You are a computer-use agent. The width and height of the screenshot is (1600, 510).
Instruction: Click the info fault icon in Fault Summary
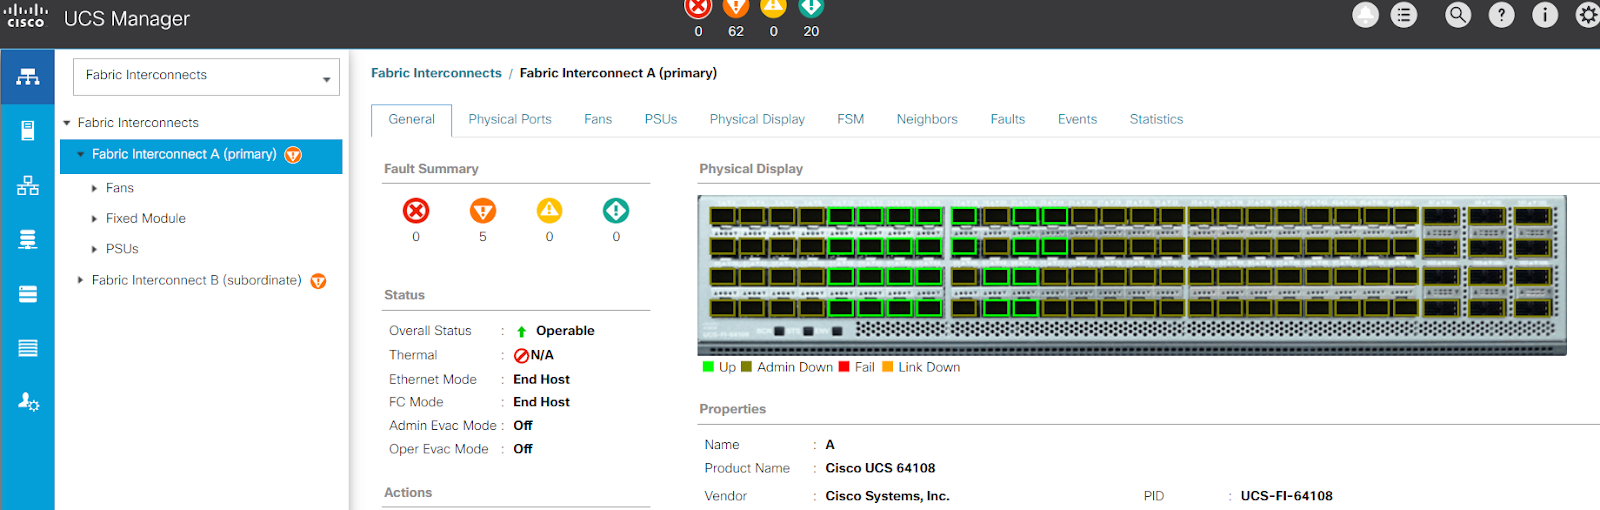(616, 211)
